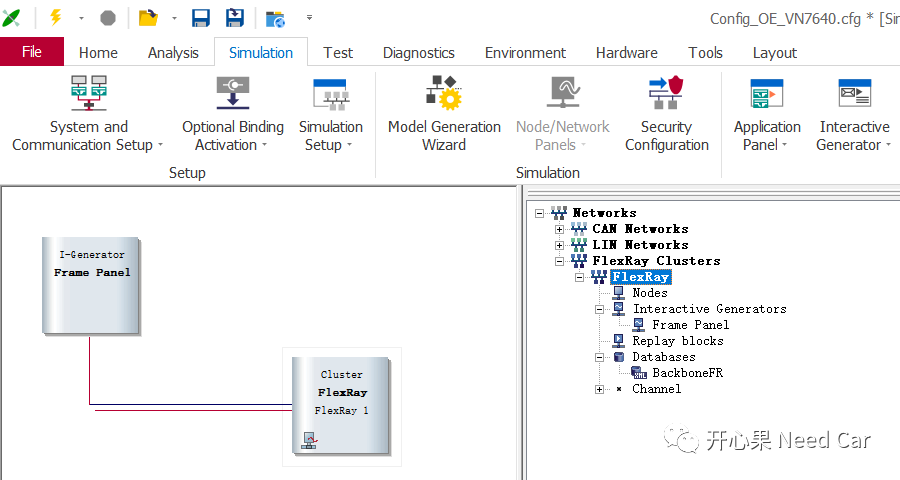Click the Application Panel icon

[x=767, y=95]
